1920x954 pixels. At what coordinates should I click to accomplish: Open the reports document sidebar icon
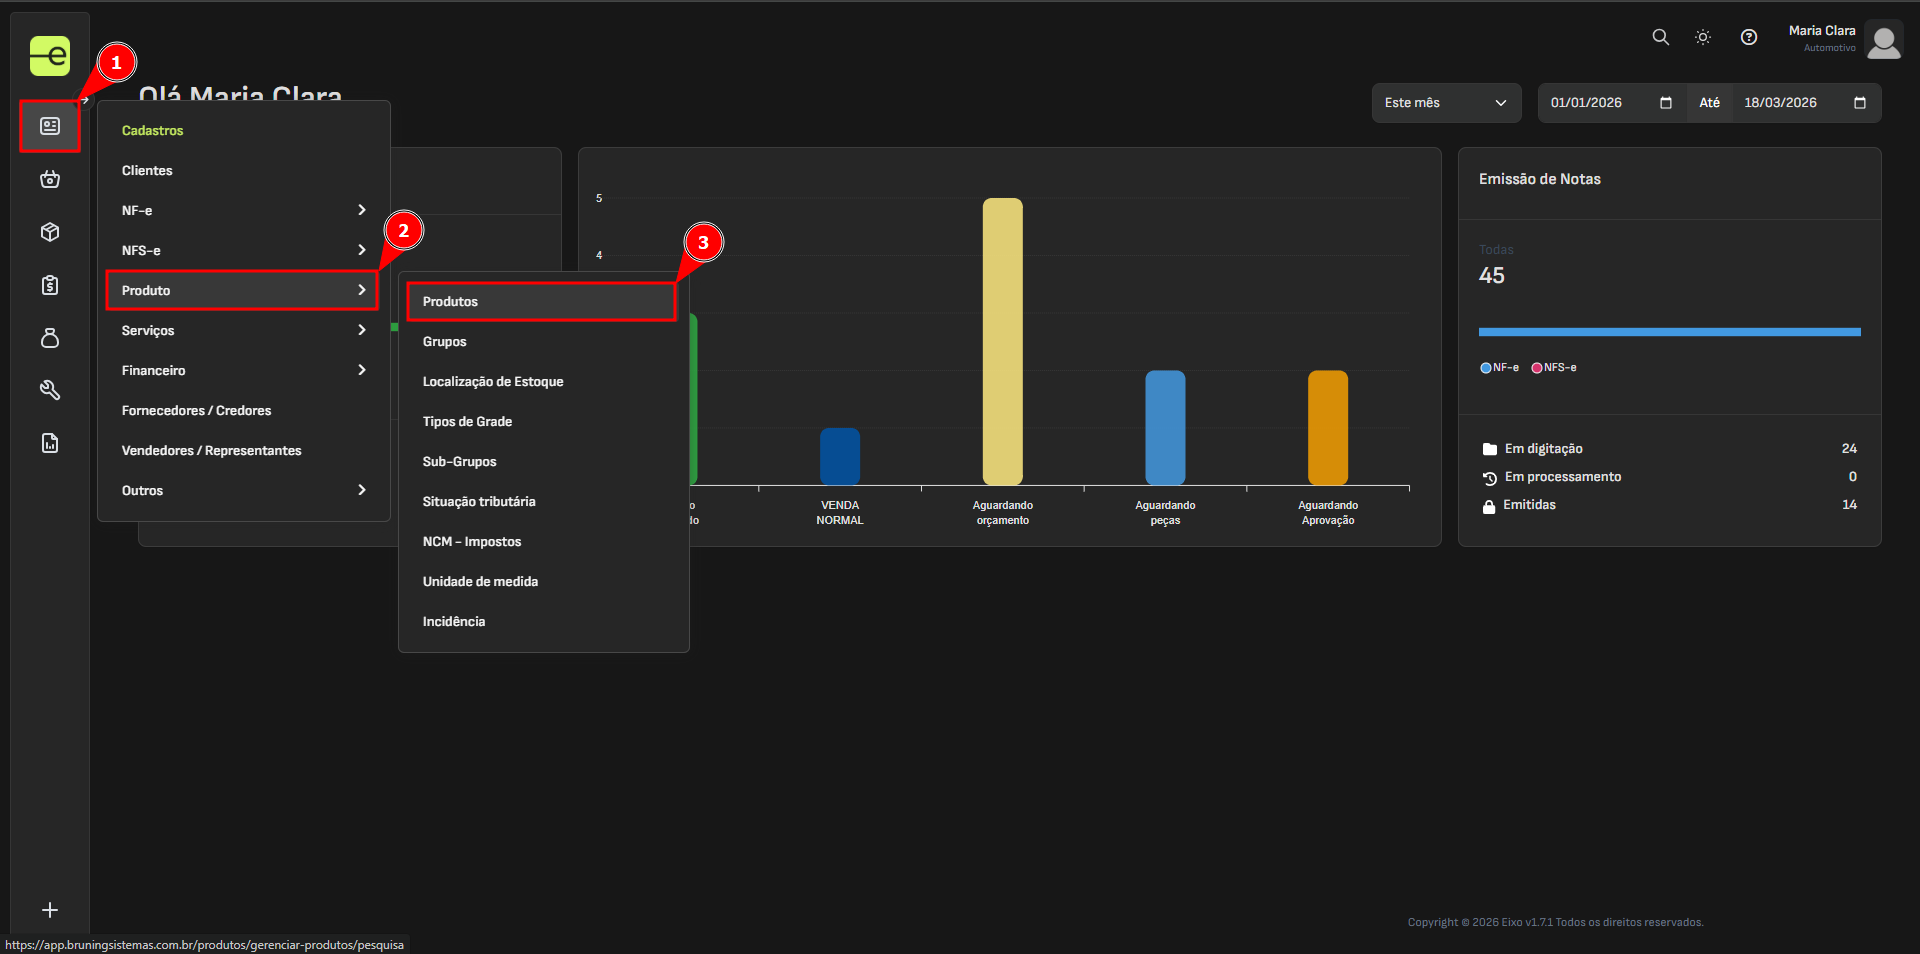50,443
